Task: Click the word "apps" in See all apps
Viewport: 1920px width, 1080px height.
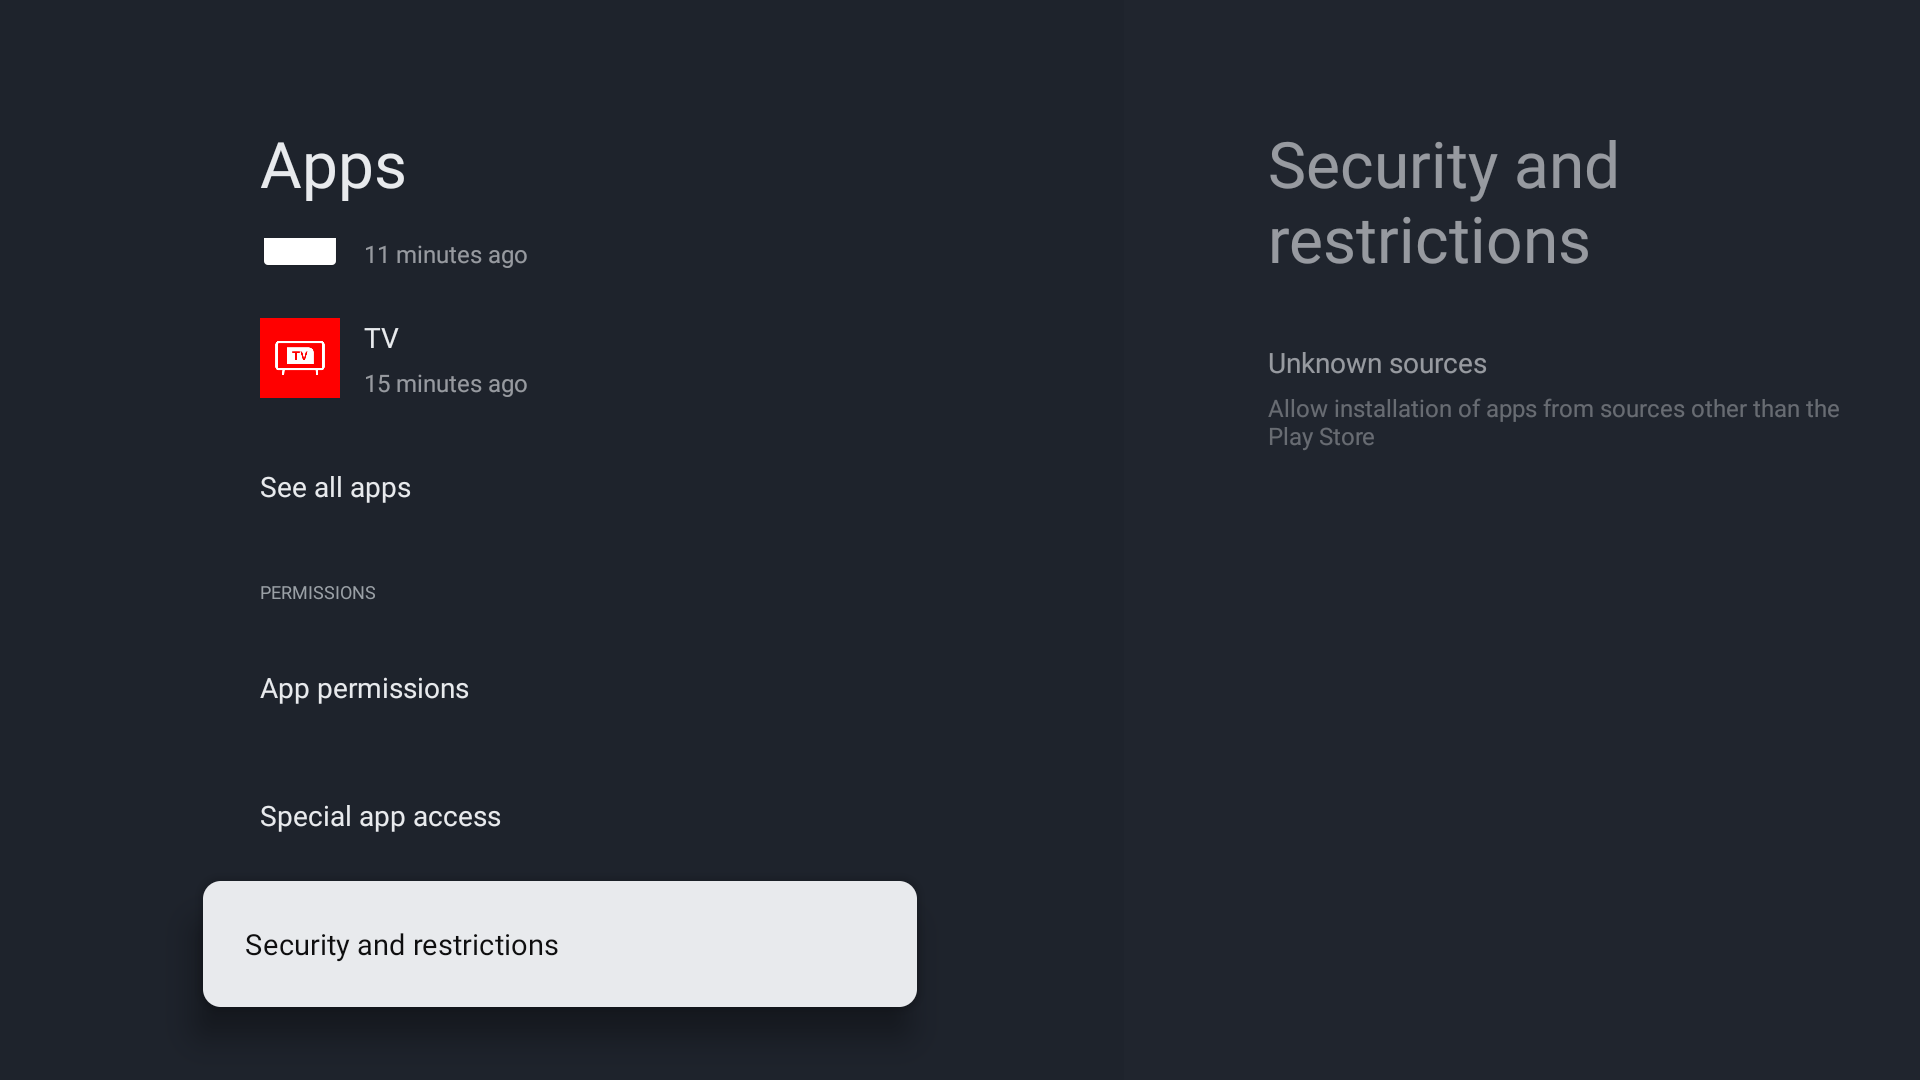Action: [x=380, y=488]
